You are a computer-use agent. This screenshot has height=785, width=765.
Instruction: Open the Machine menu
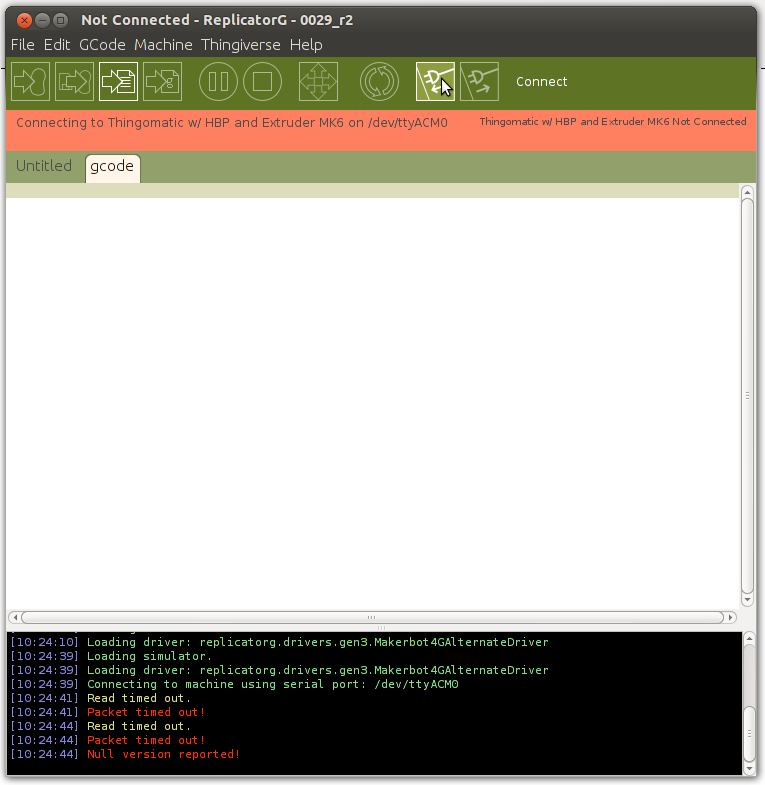pos(163,45)
